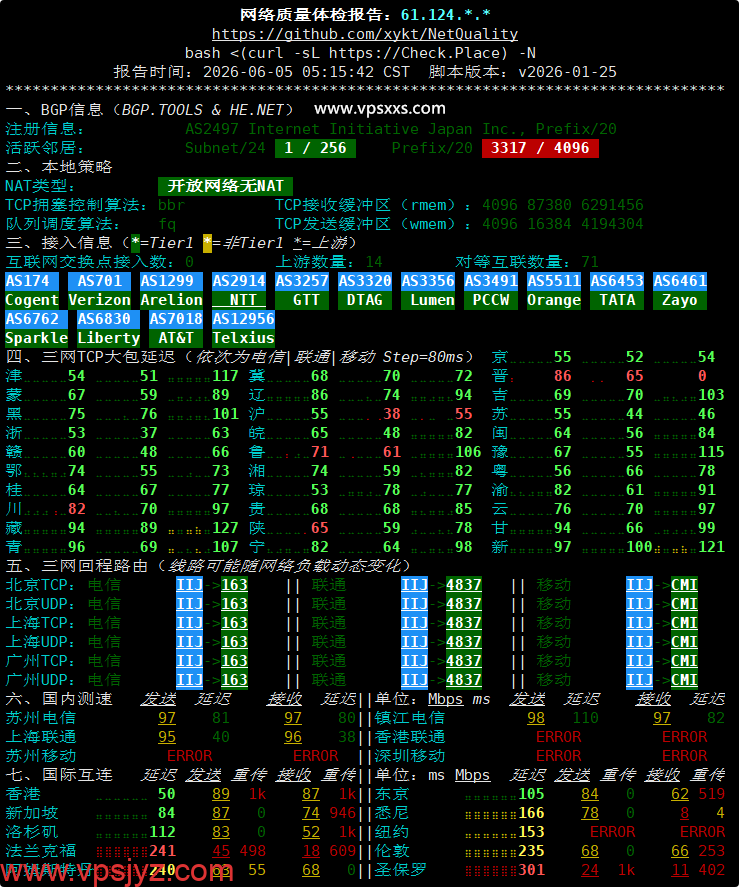Click the 新 Mobile latency value 121
The image size is (739, 887).
[711, 547]
